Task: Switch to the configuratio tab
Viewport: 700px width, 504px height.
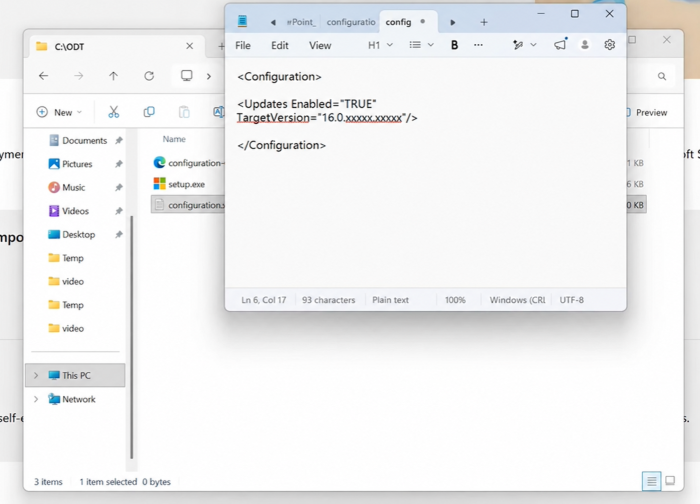Action: [351, 22]
